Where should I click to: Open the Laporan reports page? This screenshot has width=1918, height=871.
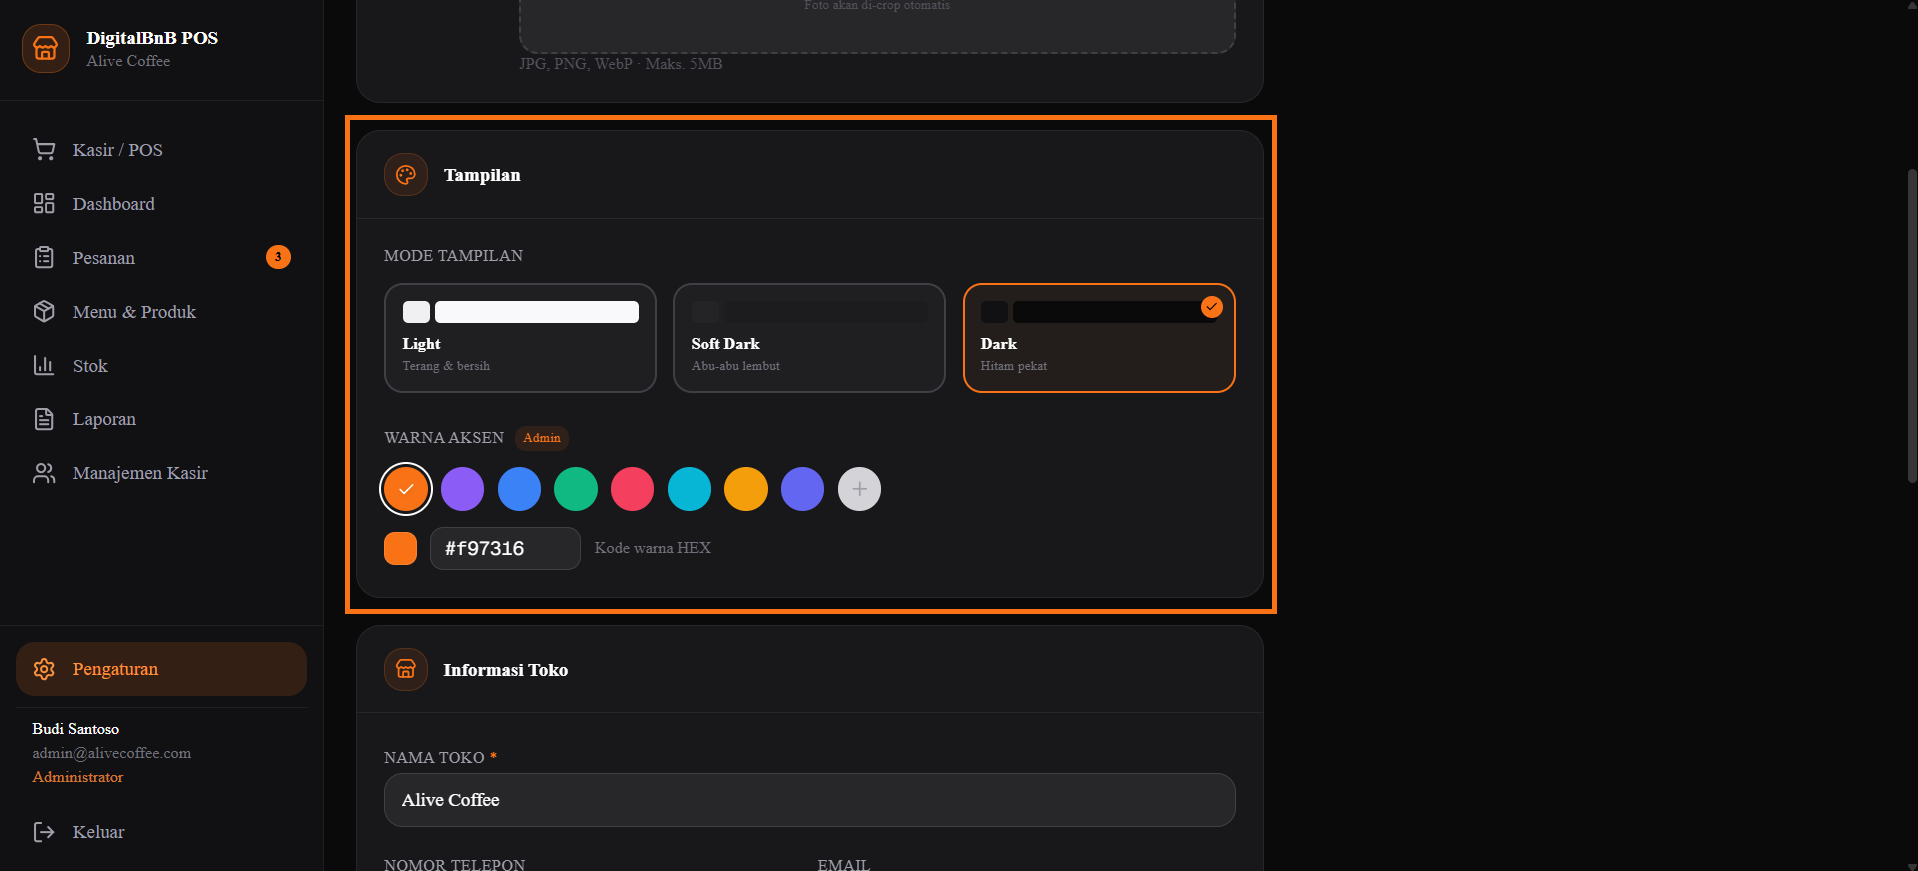(161, 419)
